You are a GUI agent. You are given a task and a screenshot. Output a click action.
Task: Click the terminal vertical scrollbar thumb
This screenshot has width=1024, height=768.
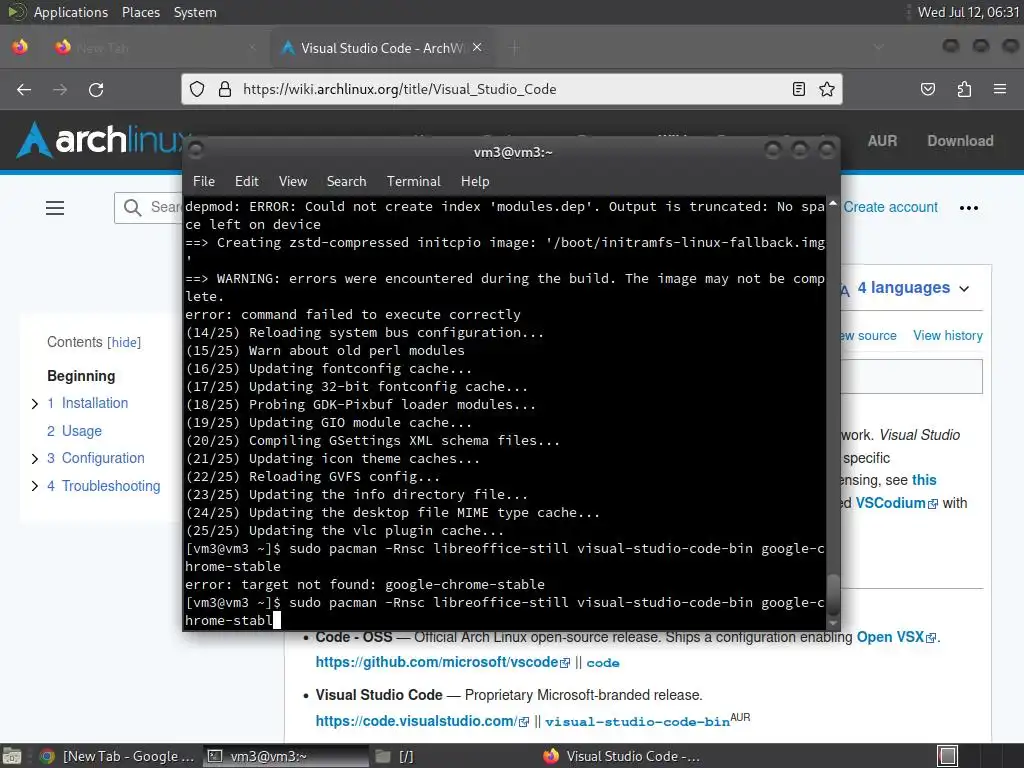click(x=833, y=594)
